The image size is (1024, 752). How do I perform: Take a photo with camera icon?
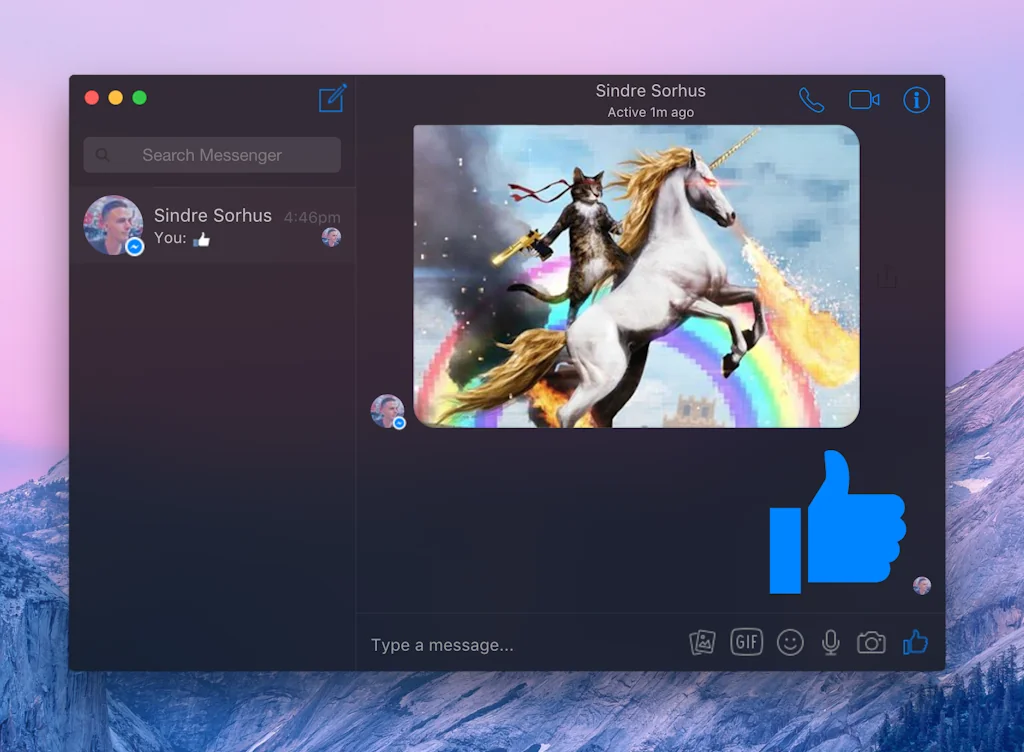click(x=871, y=643)
